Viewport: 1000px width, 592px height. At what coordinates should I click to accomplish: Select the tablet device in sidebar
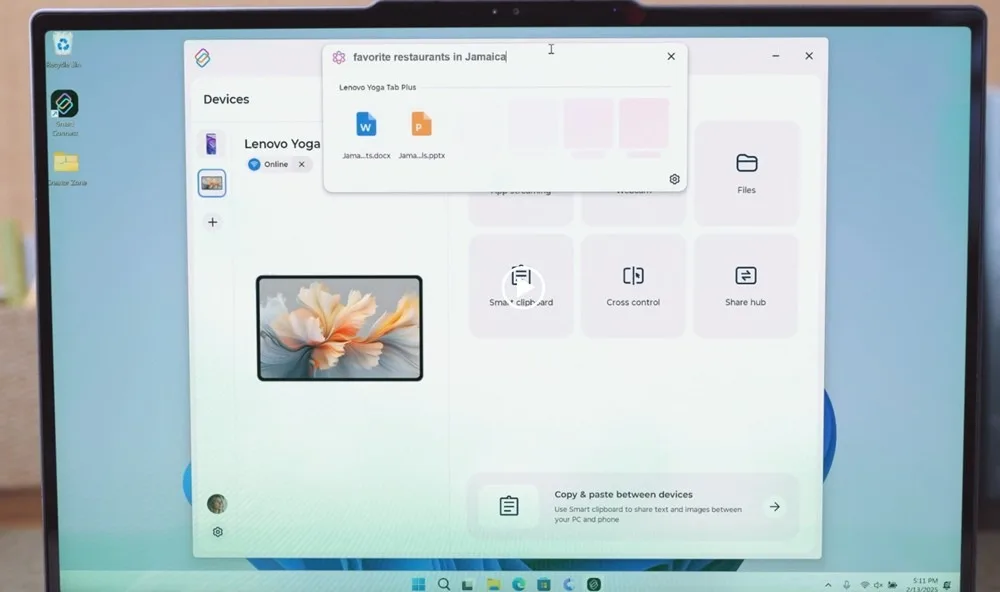[212, 183]
